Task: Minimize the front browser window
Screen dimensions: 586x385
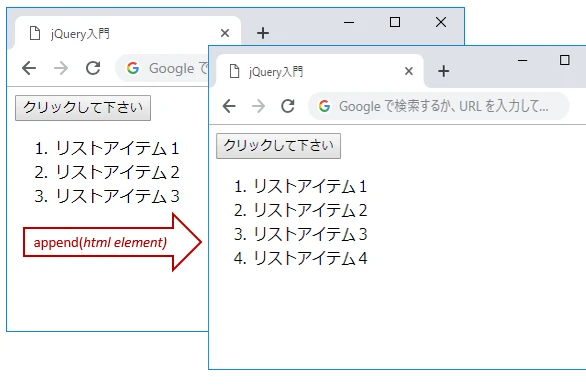Action: pos(522,60)
